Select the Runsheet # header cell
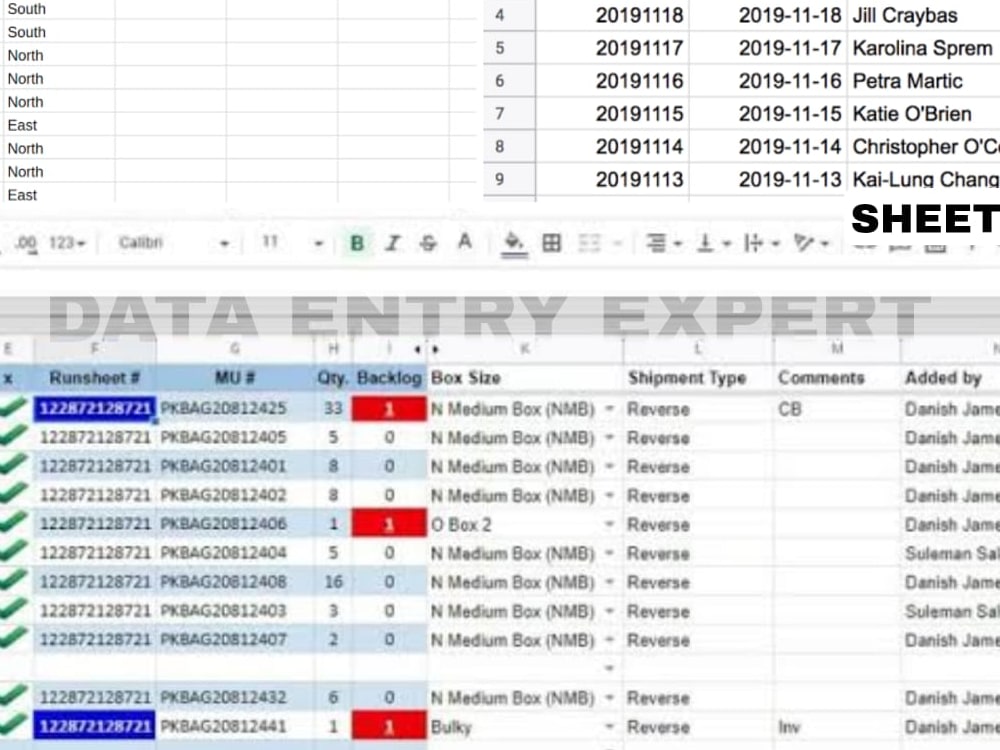1000x750 pixels. click(x=95, y=378)
